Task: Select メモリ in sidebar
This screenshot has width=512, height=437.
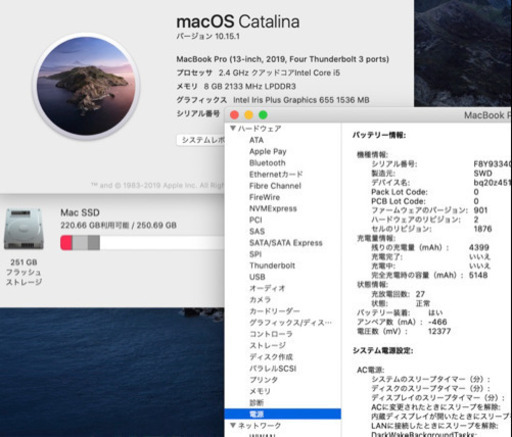Action: pyautogui.click(x=260, y=391)
